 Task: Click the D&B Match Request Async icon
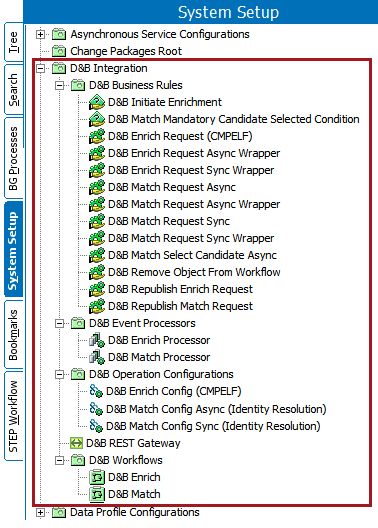97,187
